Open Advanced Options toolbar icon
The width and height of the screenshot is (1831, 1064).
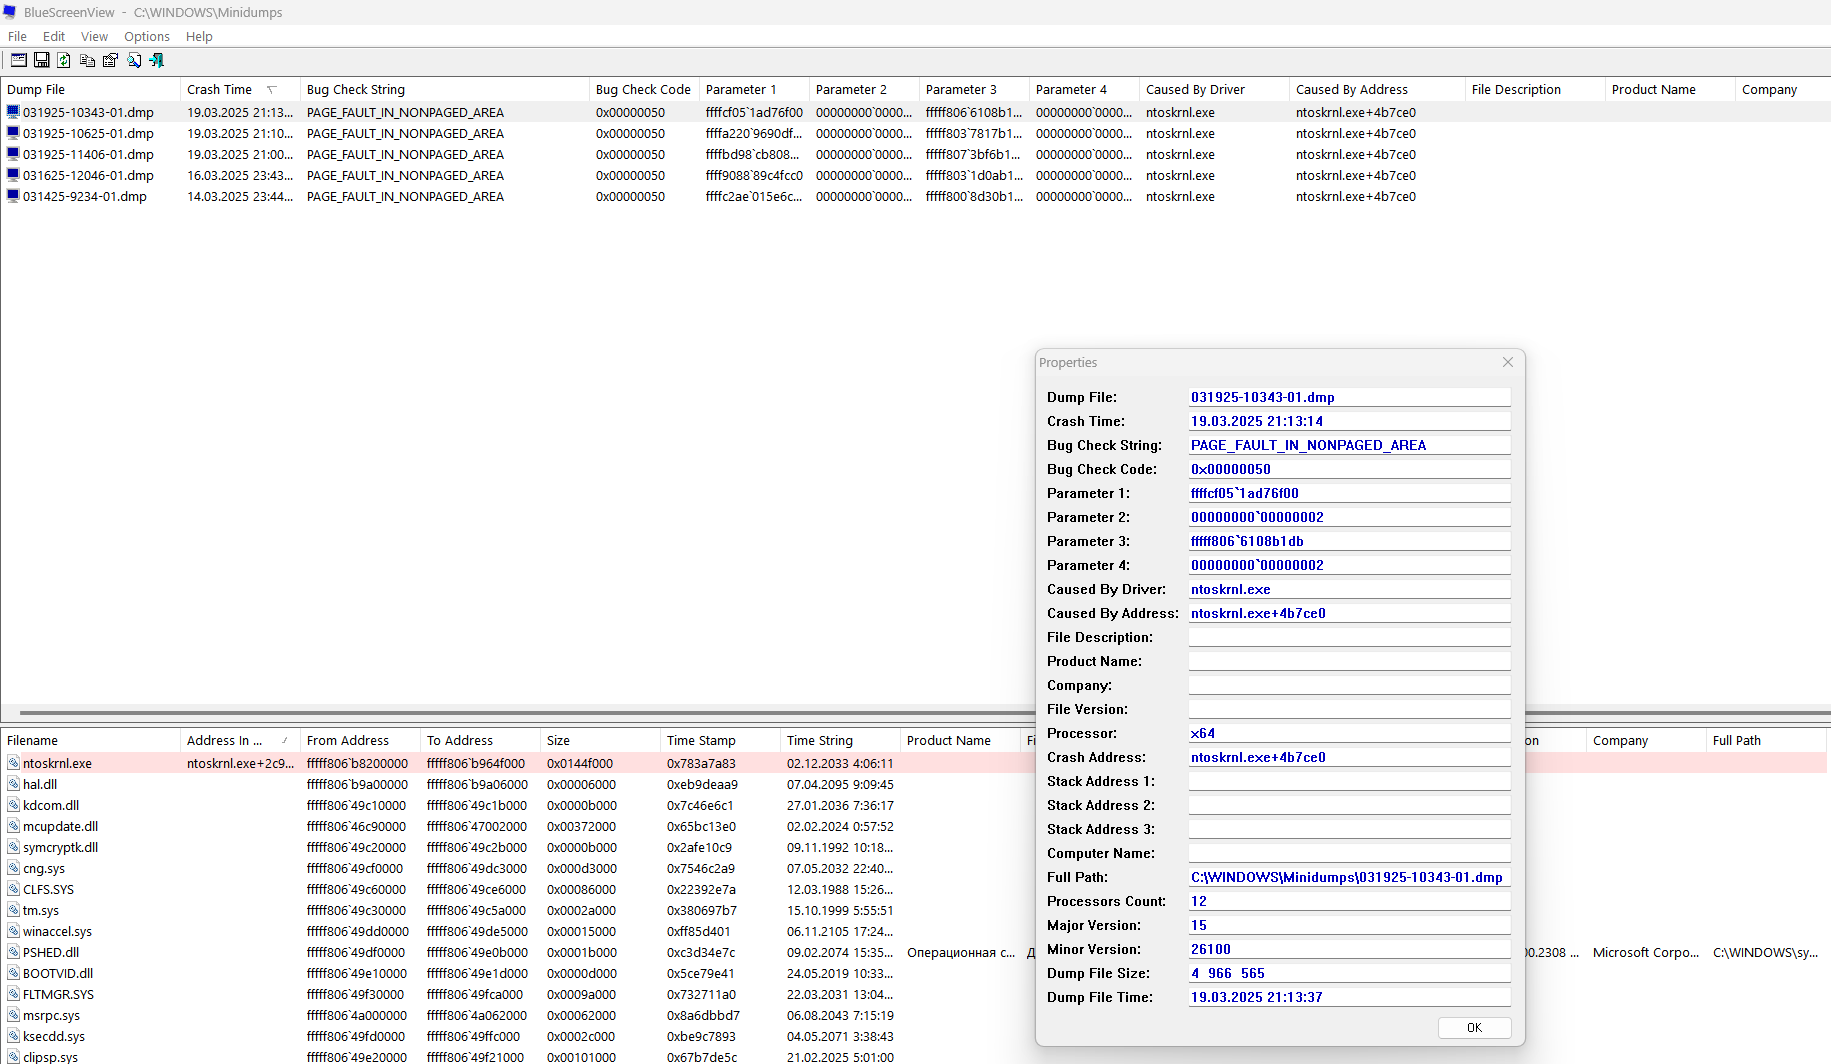tap(19, 61)
